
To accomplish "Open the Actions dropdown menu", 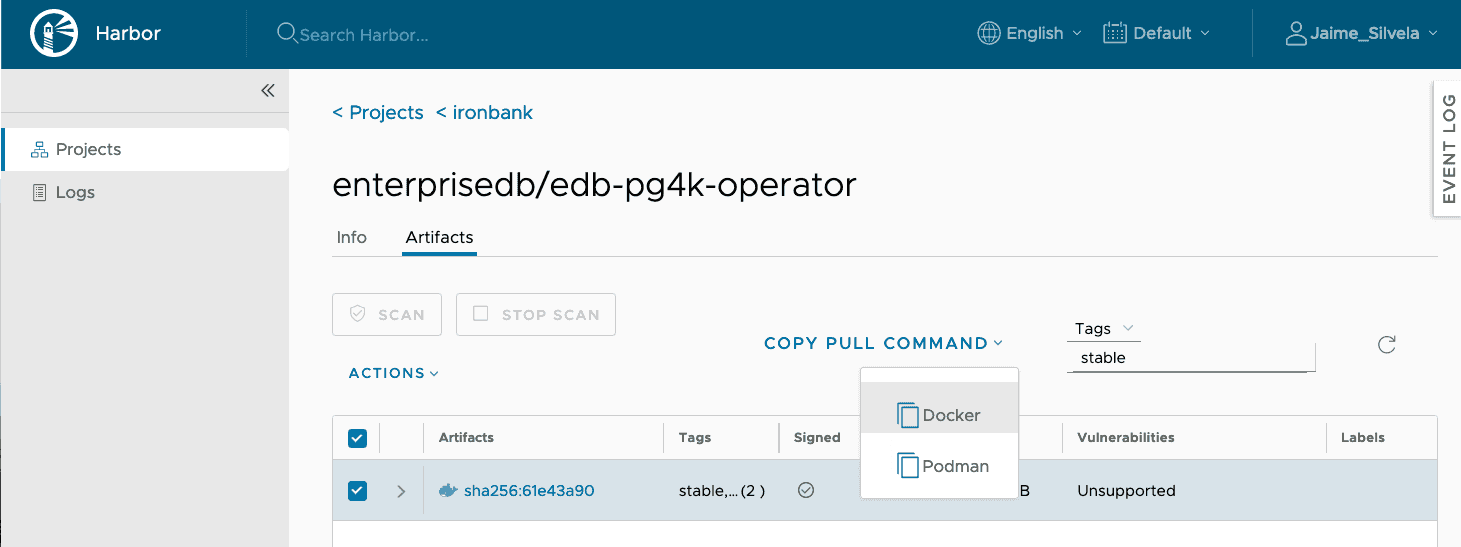I will 394,373.
